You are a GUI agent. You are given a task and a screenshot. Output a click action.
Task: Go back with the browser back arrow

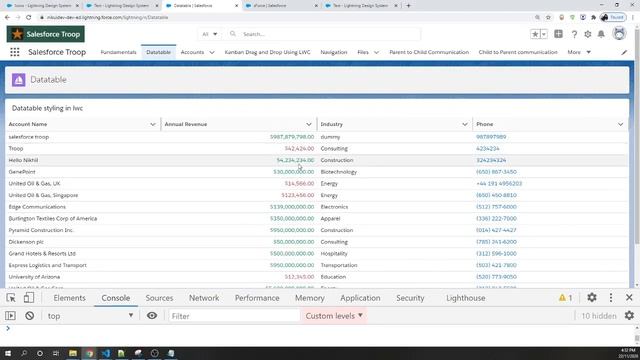7,18
